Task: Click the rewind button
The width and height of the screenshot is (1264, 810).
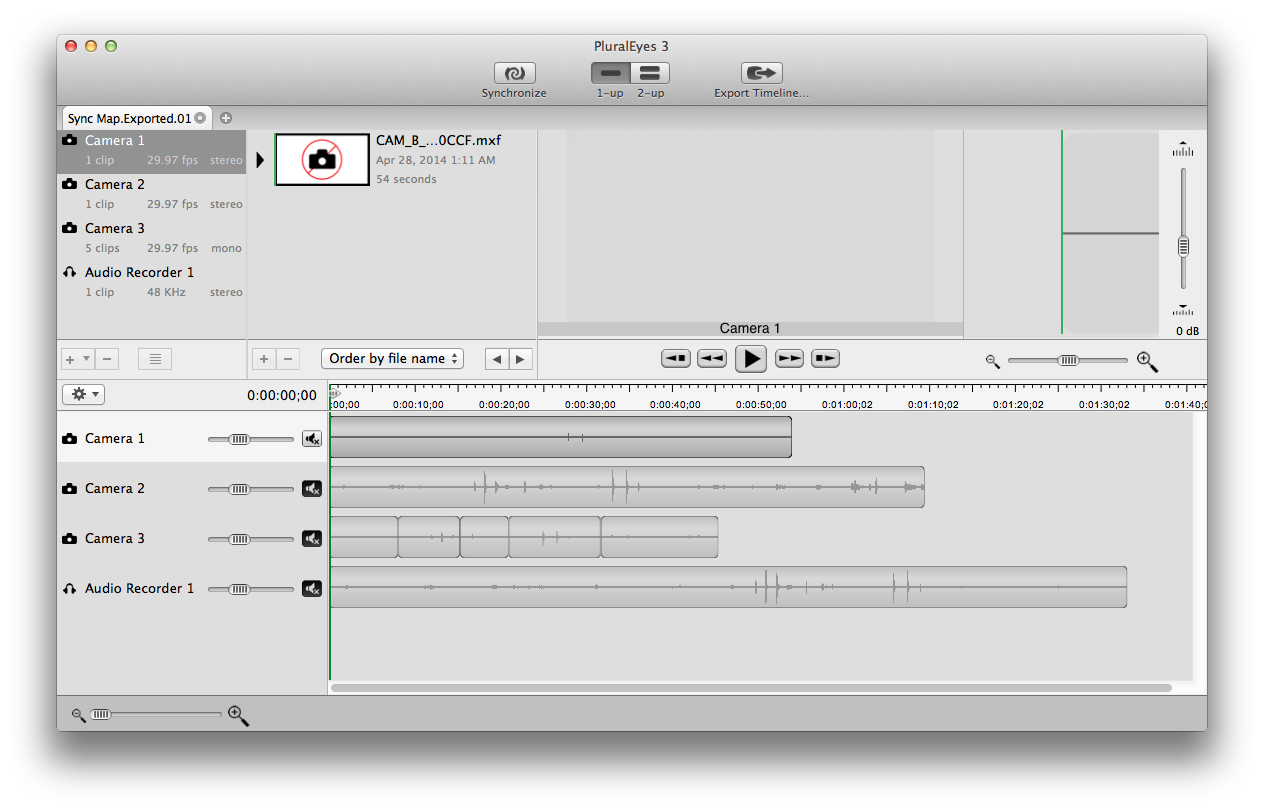Action: click(712, 358)
